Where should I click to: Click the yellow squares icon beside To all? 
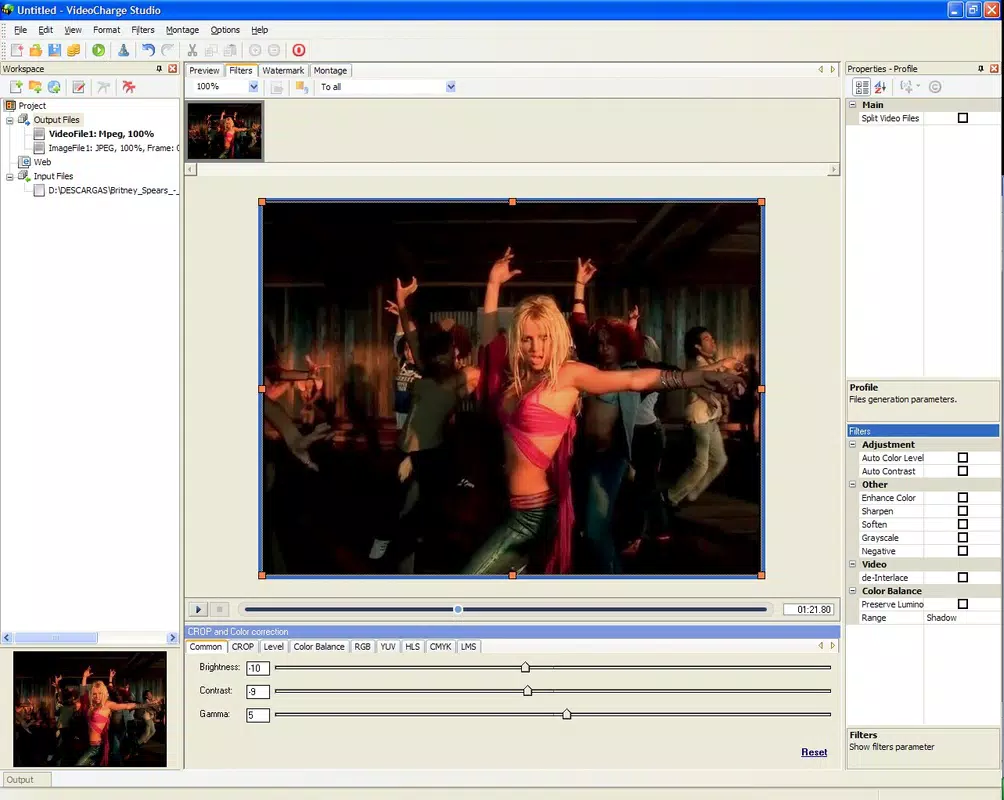pos(302,87)
